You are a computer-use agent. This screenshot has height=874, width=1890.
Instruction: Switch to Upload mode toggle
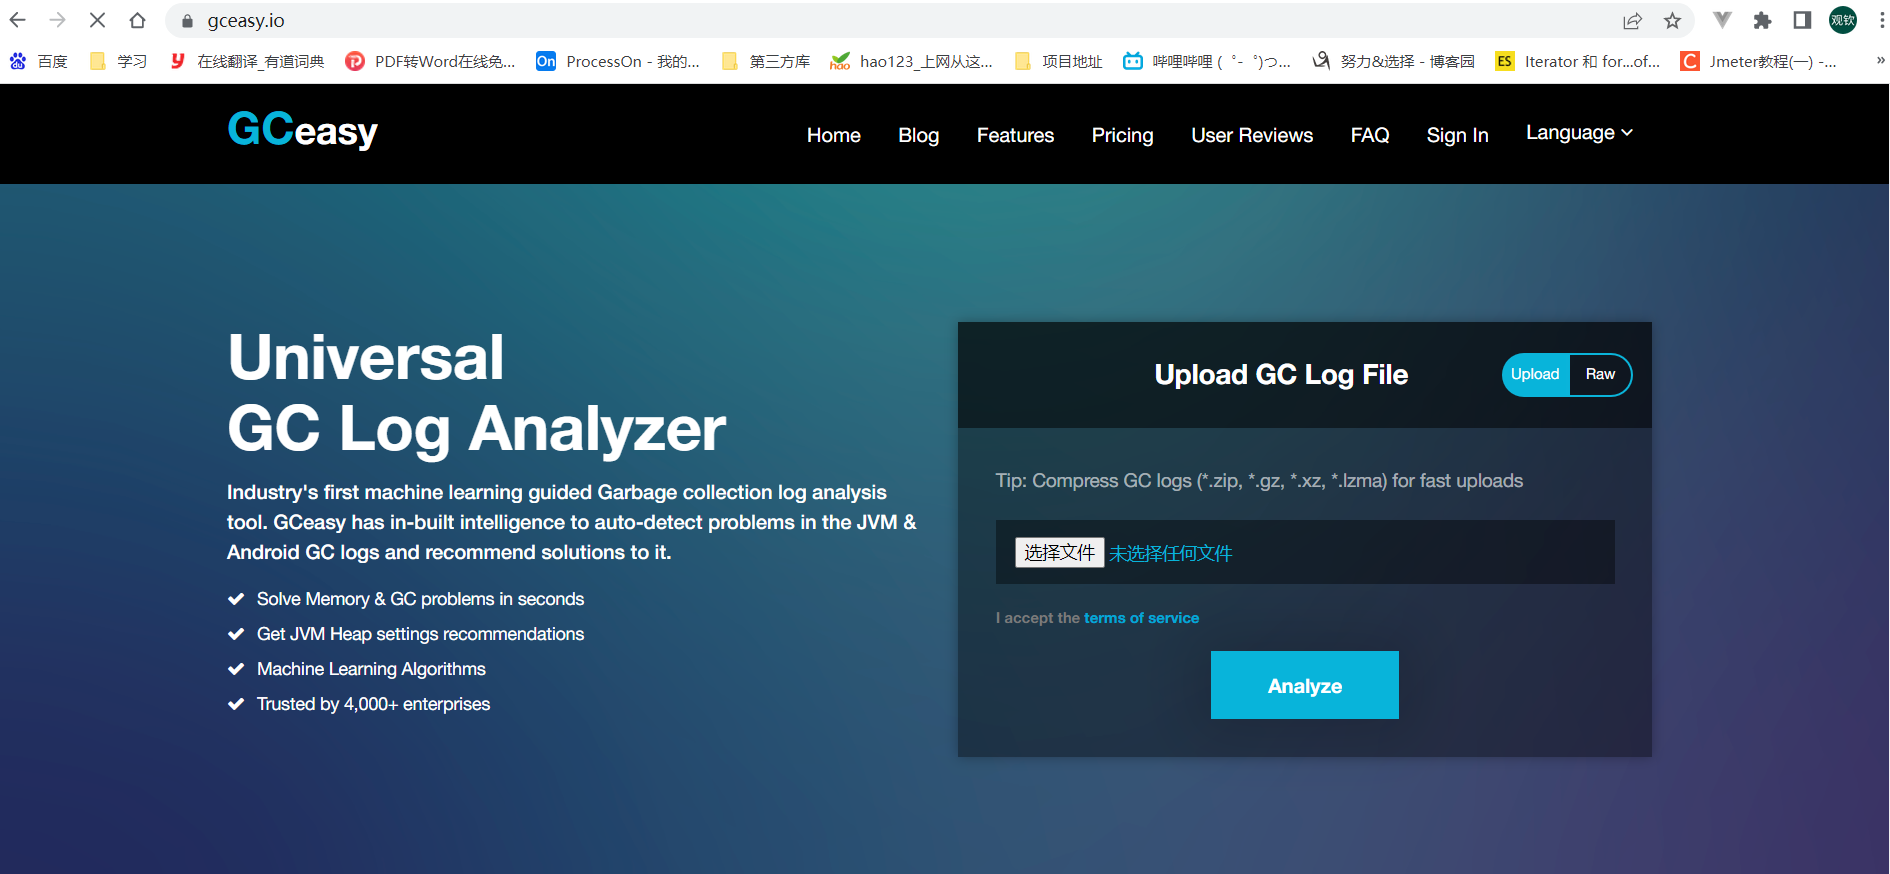[x=1536, y=374]
